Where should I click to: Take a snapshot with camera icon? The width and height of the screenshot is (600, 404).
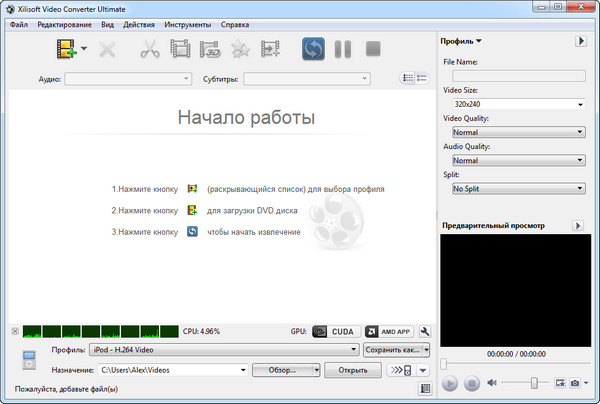coord(575,383)
